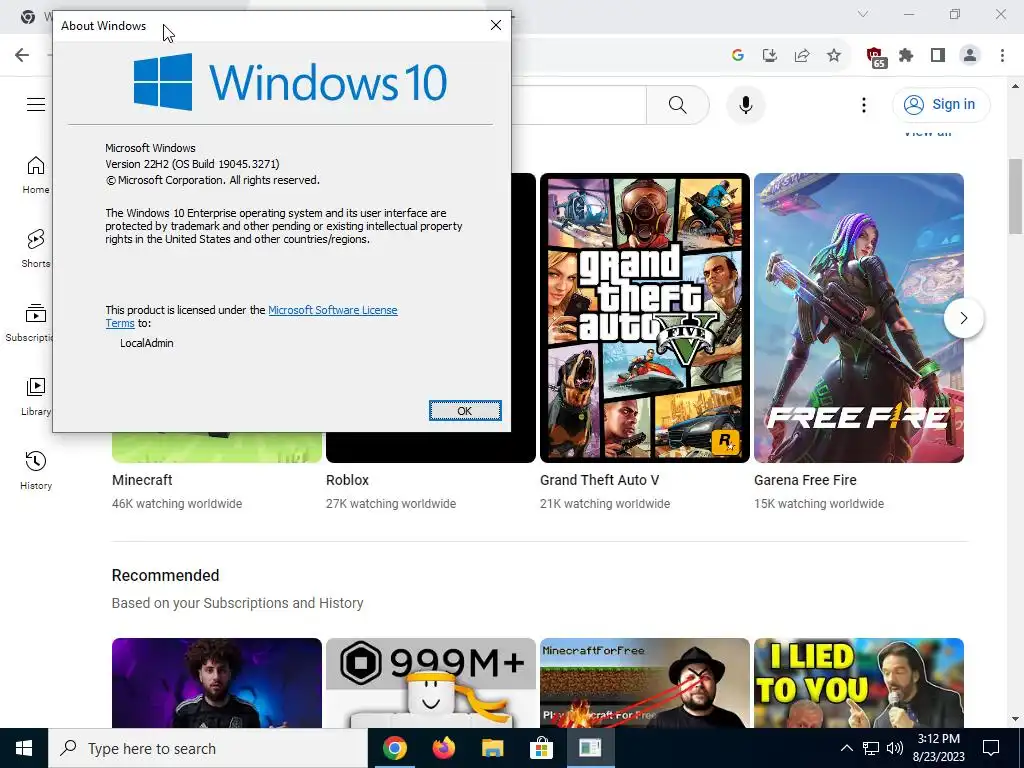Viewport: 1024px width, 768px height.
Task: Click Roblox game title
Action: [347, 480]
